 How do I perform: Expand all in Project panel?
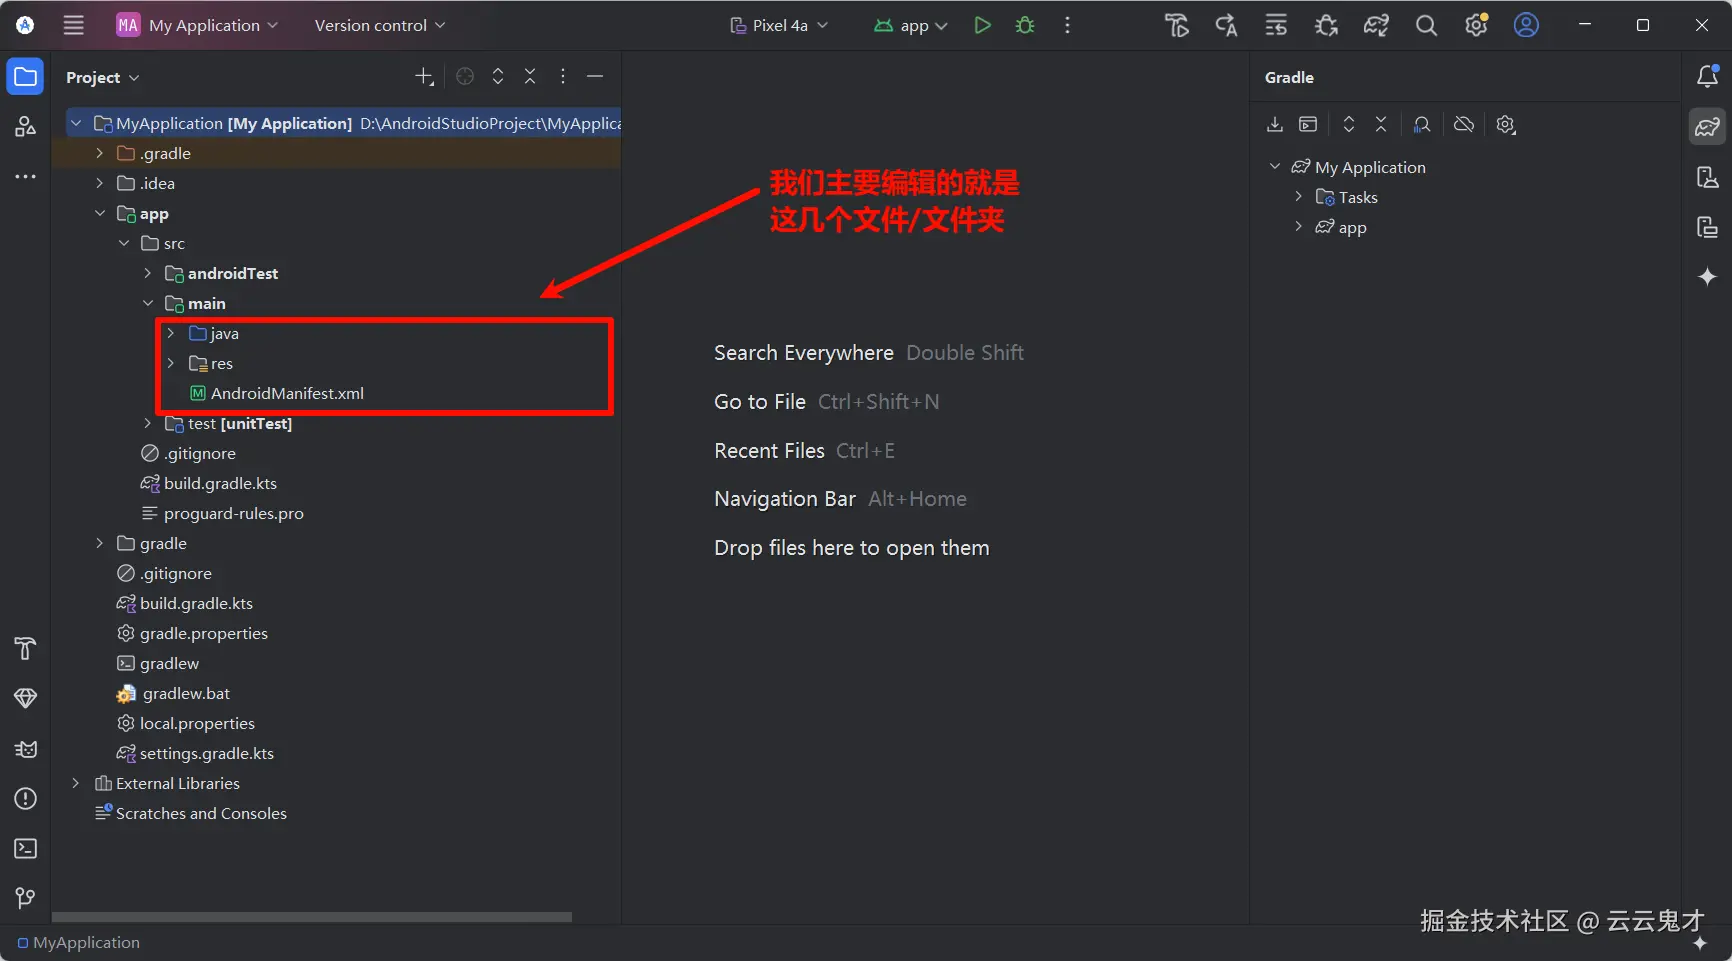click(x=498, y=76)
